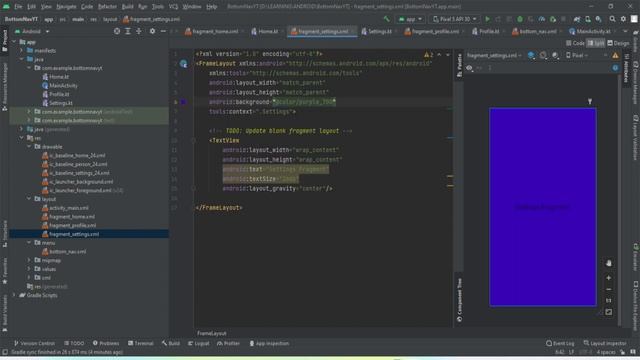
Task: Expand the values folder
Action: (x=29, y=269)
